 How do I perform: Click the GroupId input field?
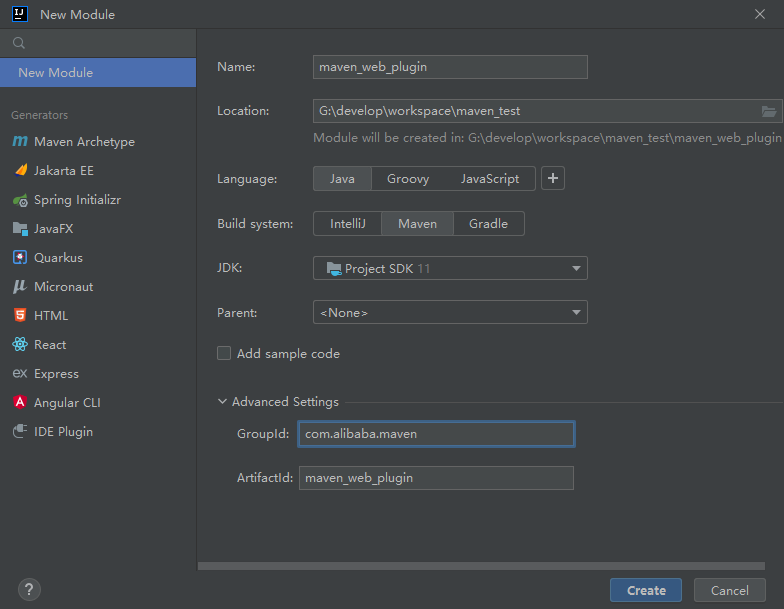[436, 434]
